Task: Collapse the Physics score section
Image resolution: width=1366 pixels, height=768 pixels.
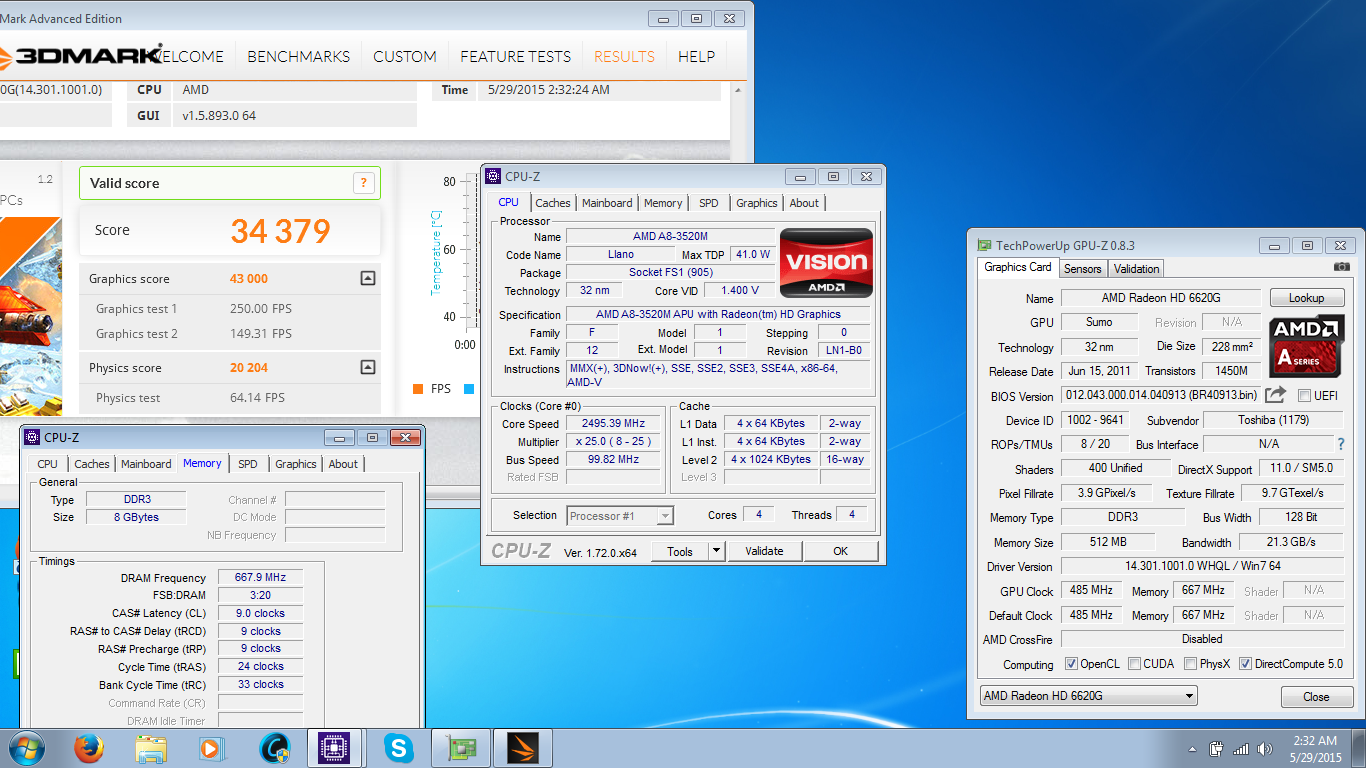Action: coord(368,367)
